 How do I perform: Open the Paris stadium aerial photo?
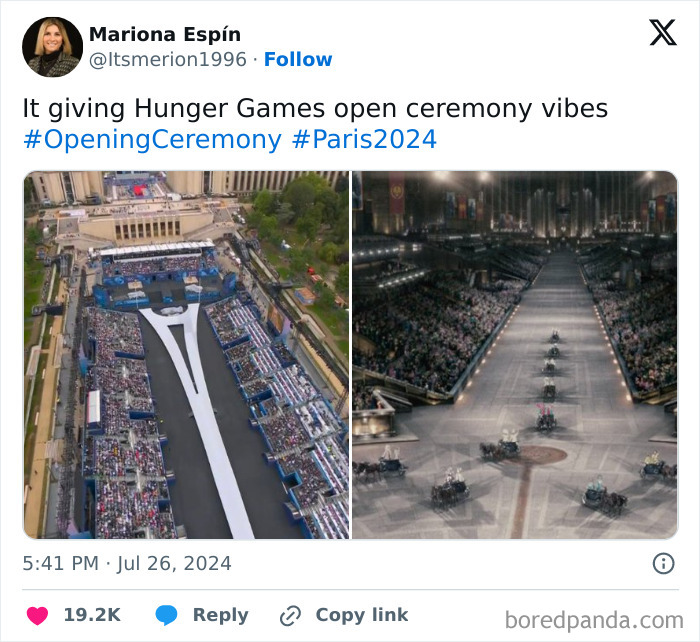tap(186, 355)
